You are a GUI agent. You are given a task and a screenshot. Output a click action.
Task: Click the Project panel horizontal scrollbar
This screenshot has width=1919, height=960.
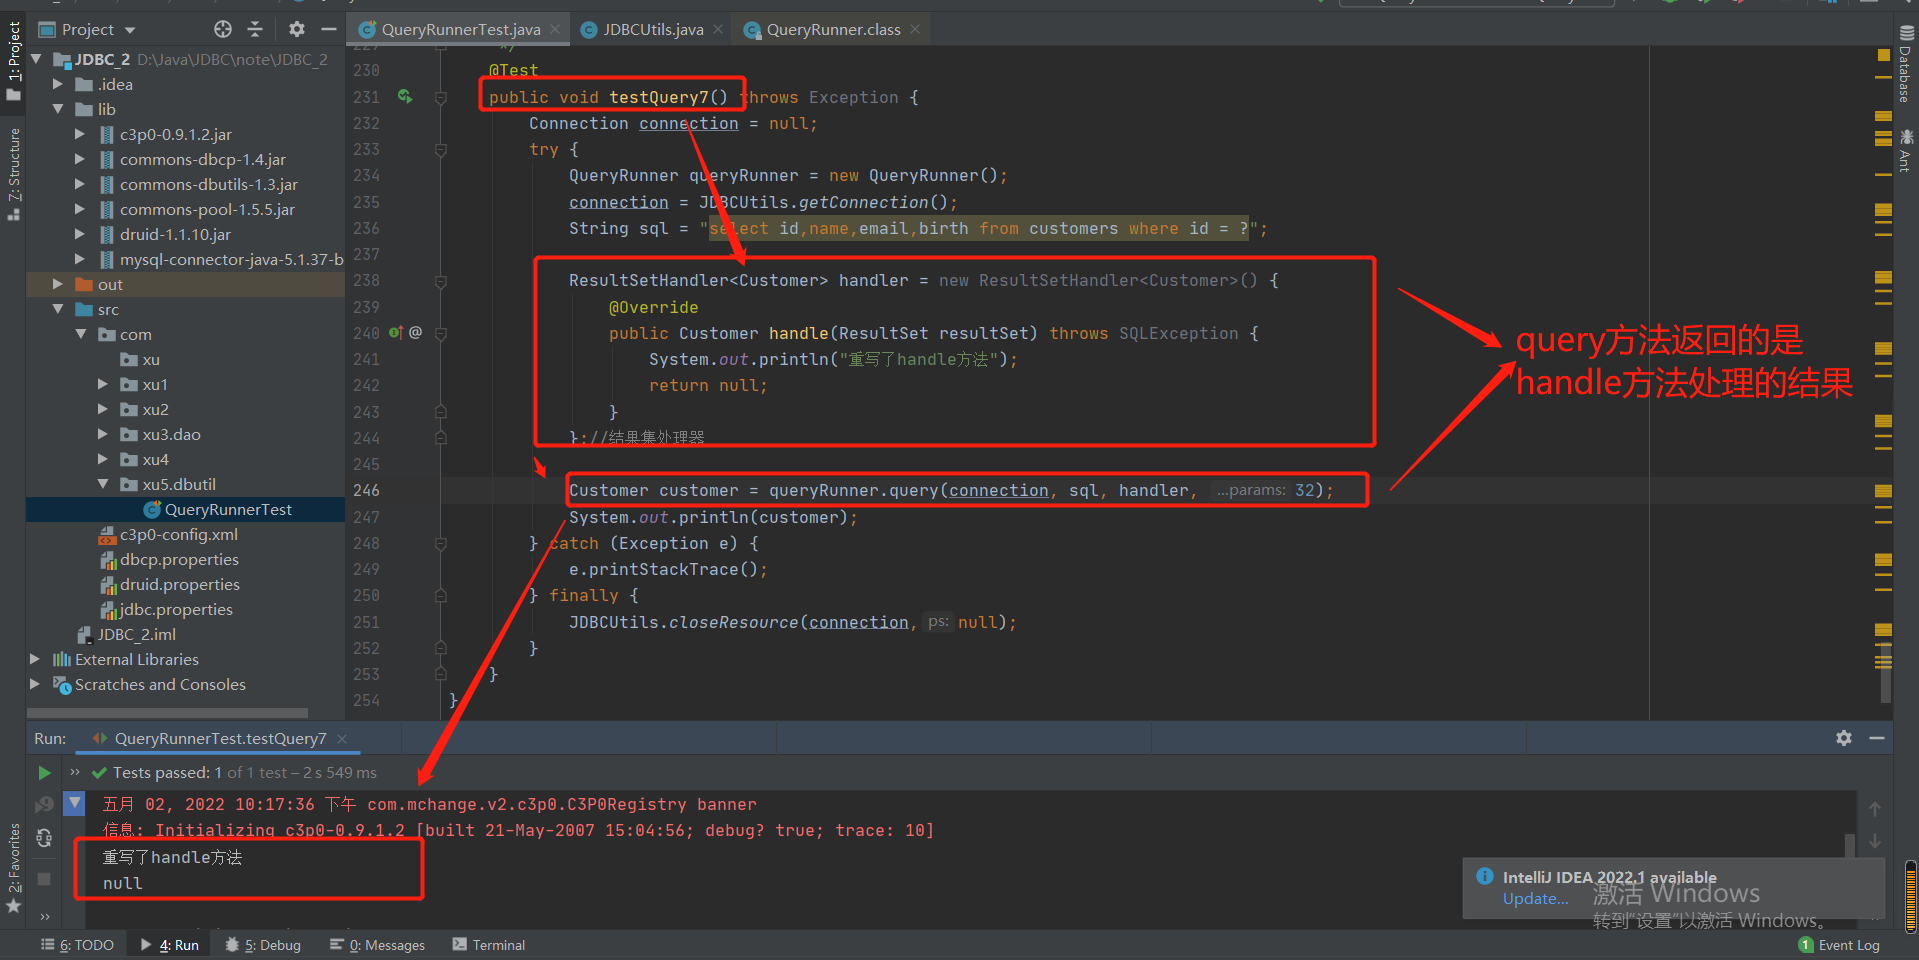click(x=167, y=713)
